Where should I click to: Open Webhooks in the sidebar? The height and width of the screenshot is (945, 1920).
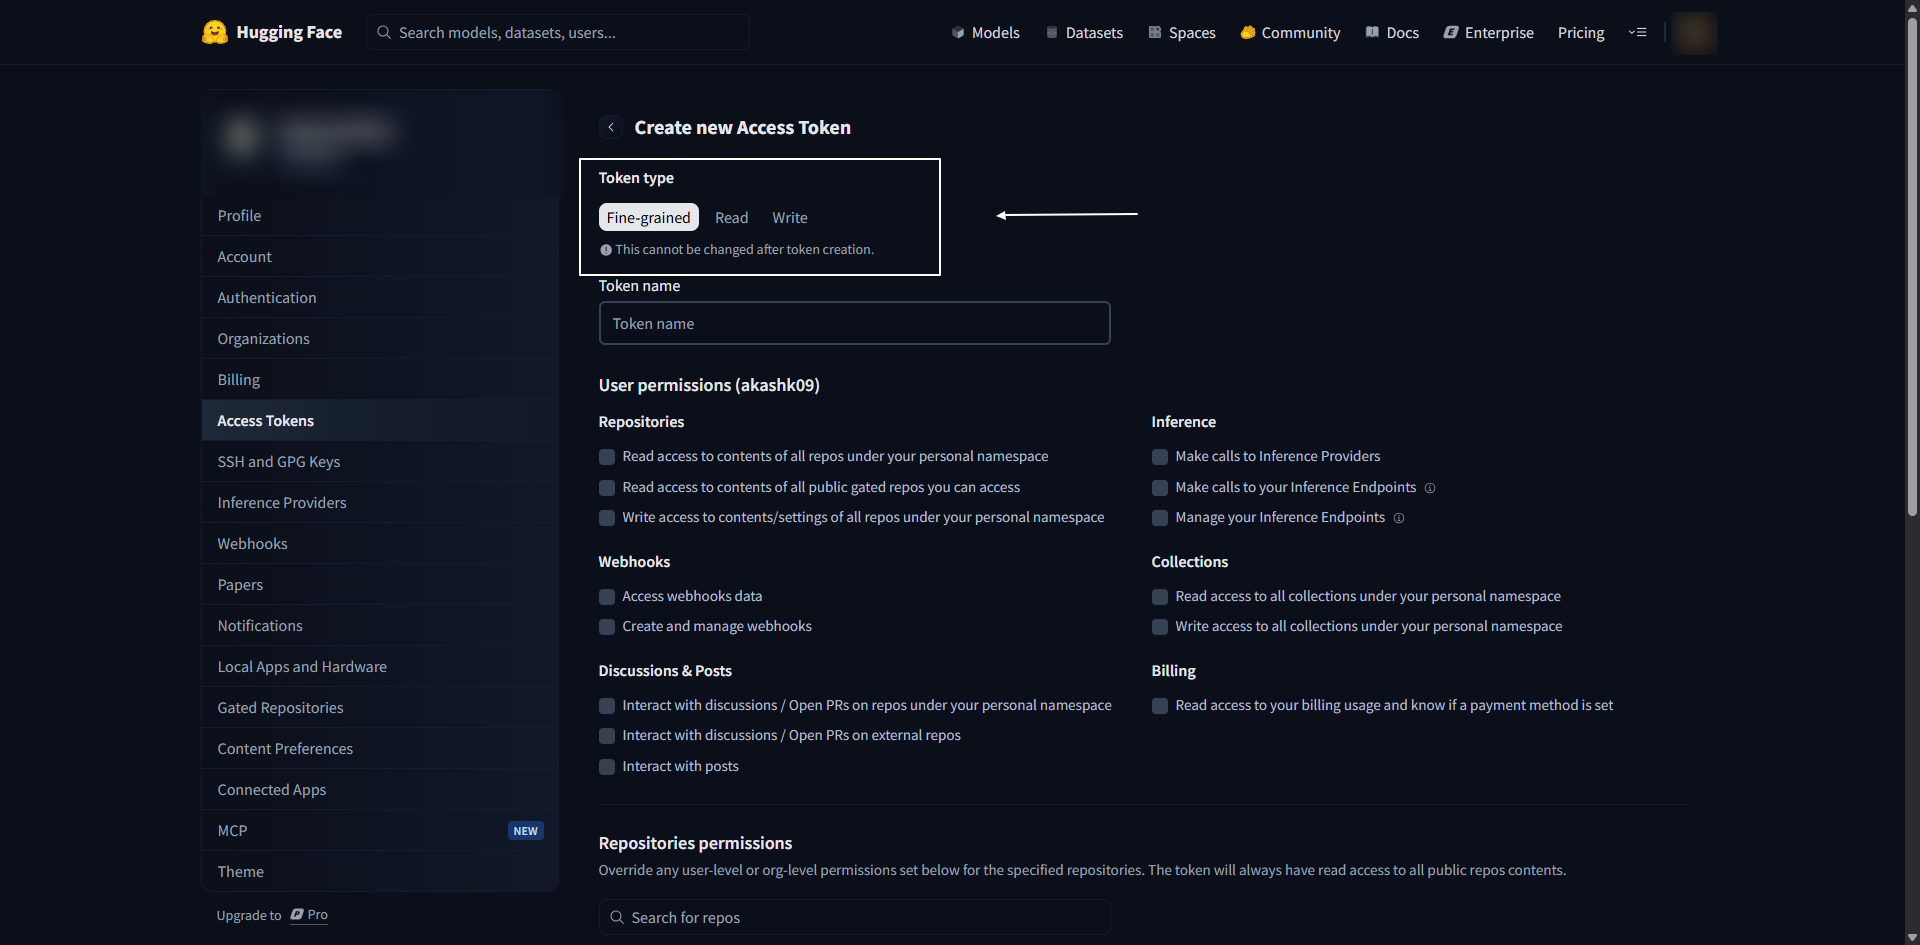point(380,543)
